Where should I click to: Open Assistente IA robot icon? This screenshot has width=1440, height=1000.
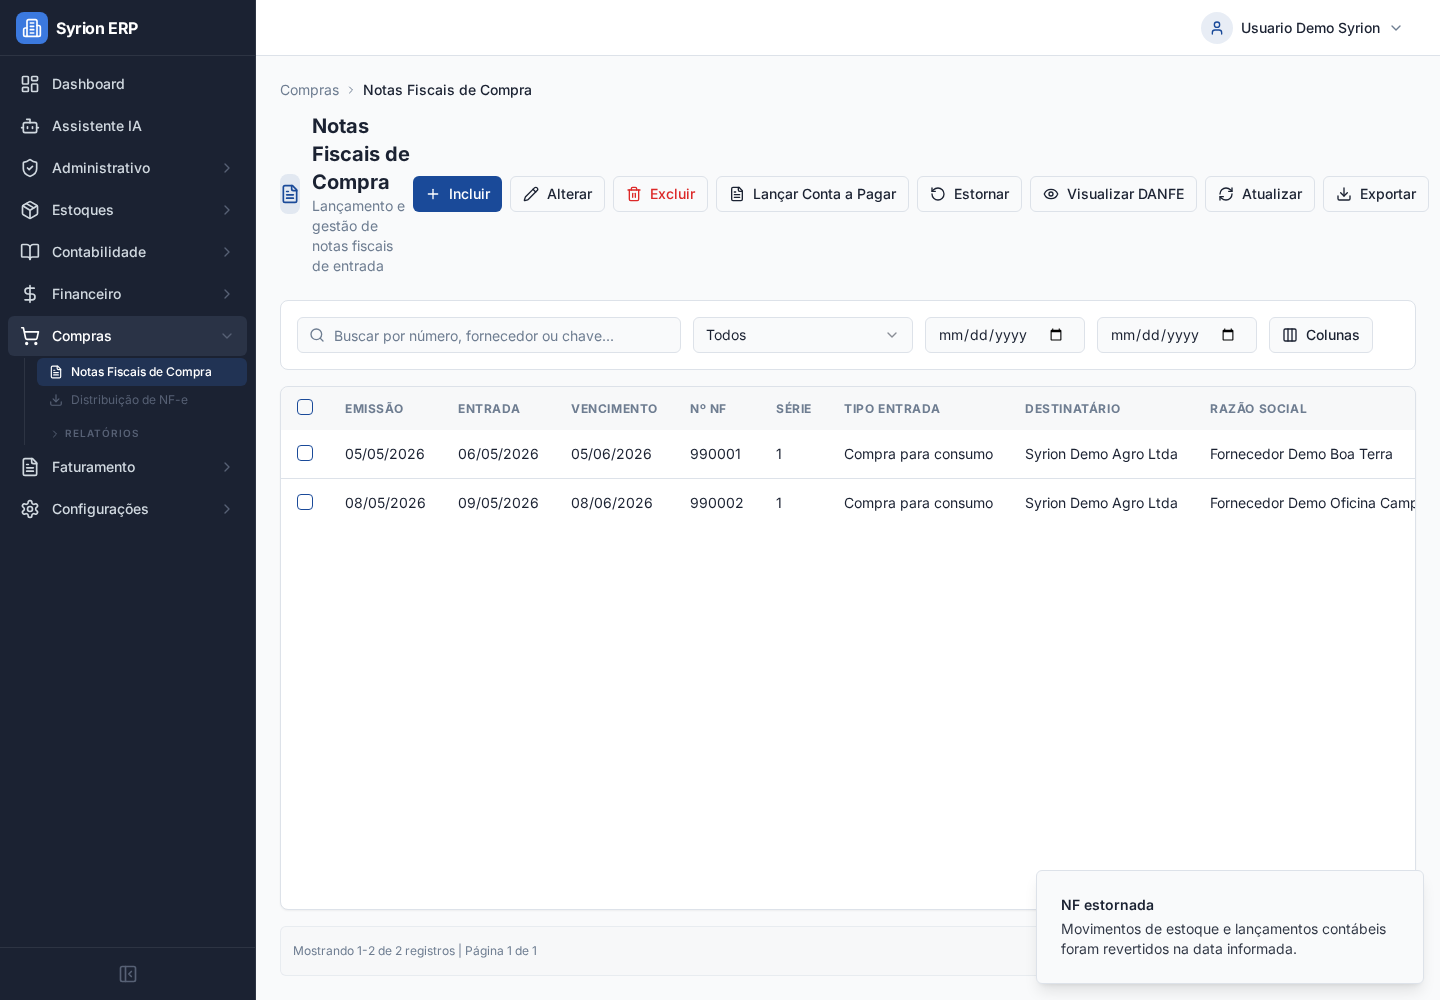pyautogui.click(x=30, y=126)
